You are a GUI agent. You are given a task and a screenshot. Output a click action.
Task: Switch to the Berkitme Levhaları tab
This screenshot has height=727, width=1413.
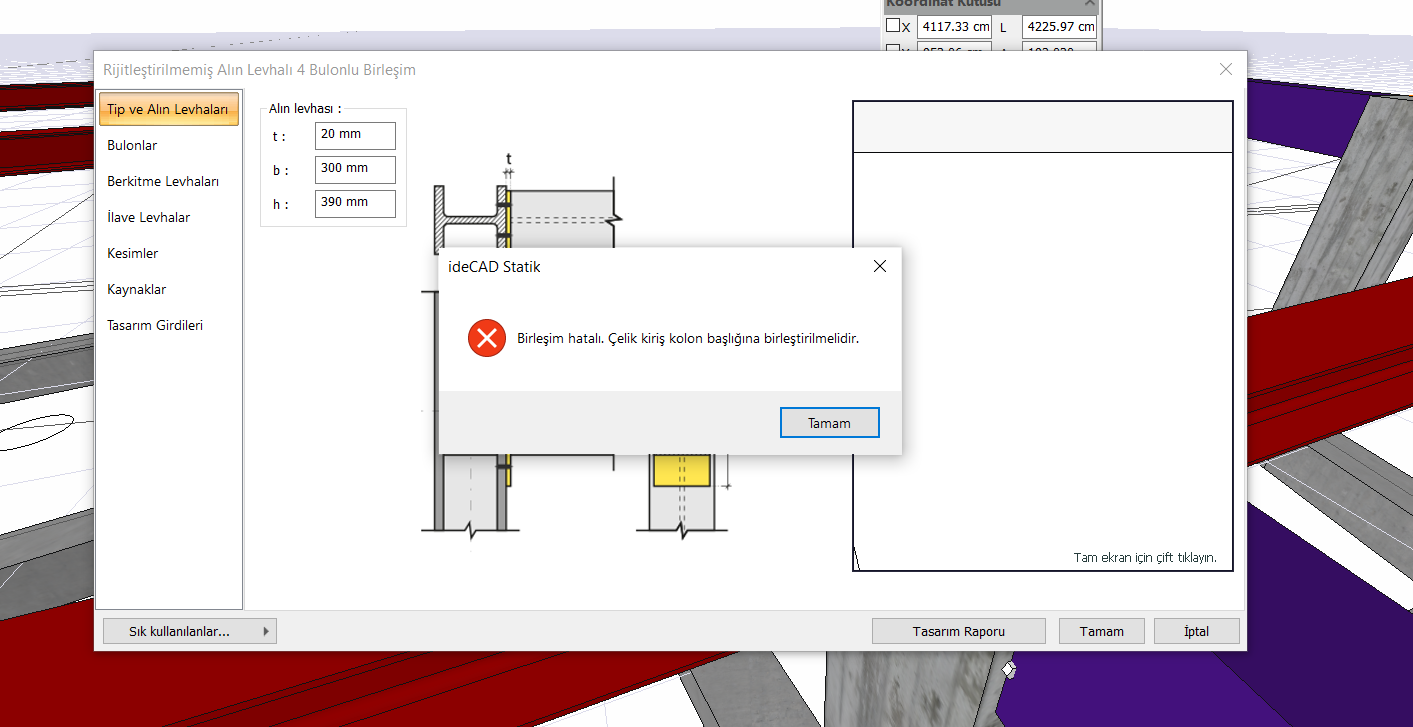[x=163, y=181]
